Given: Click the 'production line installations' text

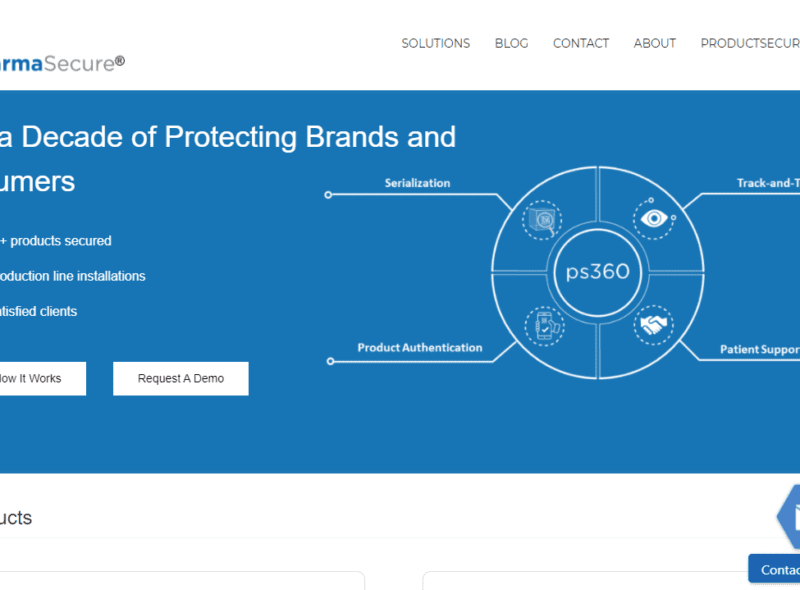Looking at the screenshot, I should pyautogui.click(x=72, y=276).
